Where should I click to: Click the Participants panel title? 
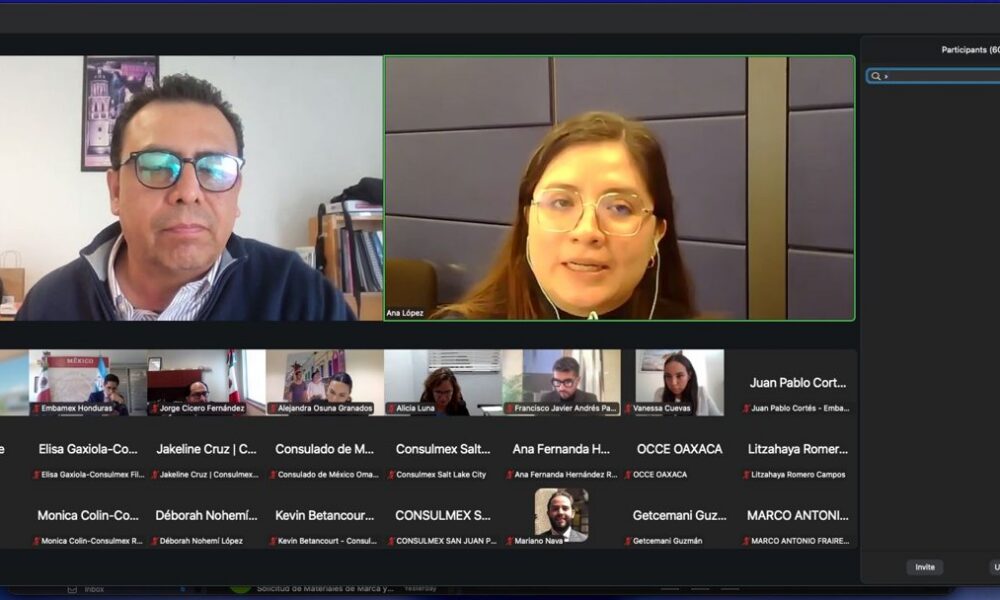970,50
